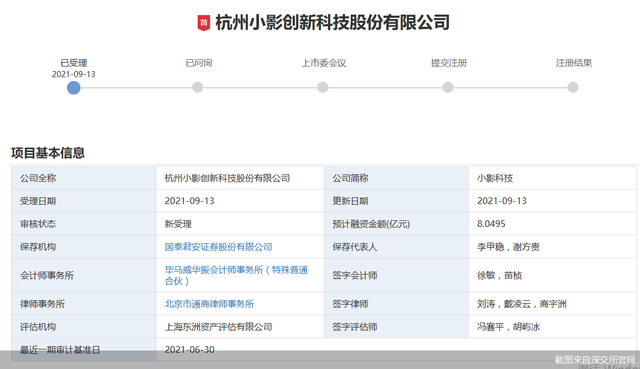Click the 2021-09-13 date under 已受理

tap(73, 74)
